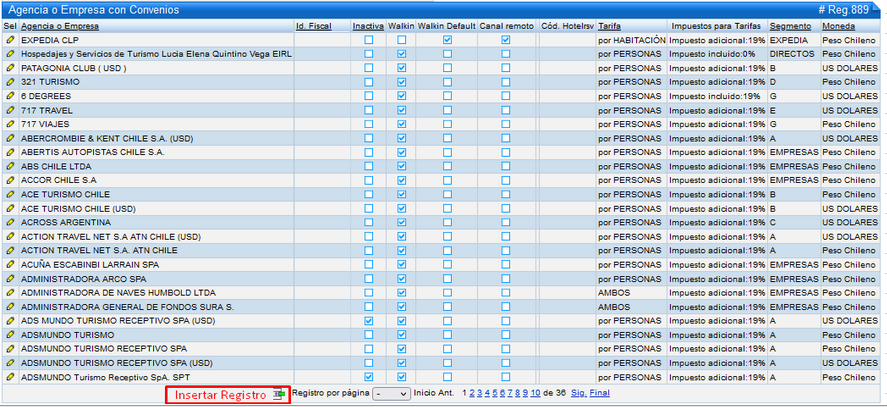
Task: Edit ACCOR CHILE S.A row pencil icon
Action: tap(10, 180)
